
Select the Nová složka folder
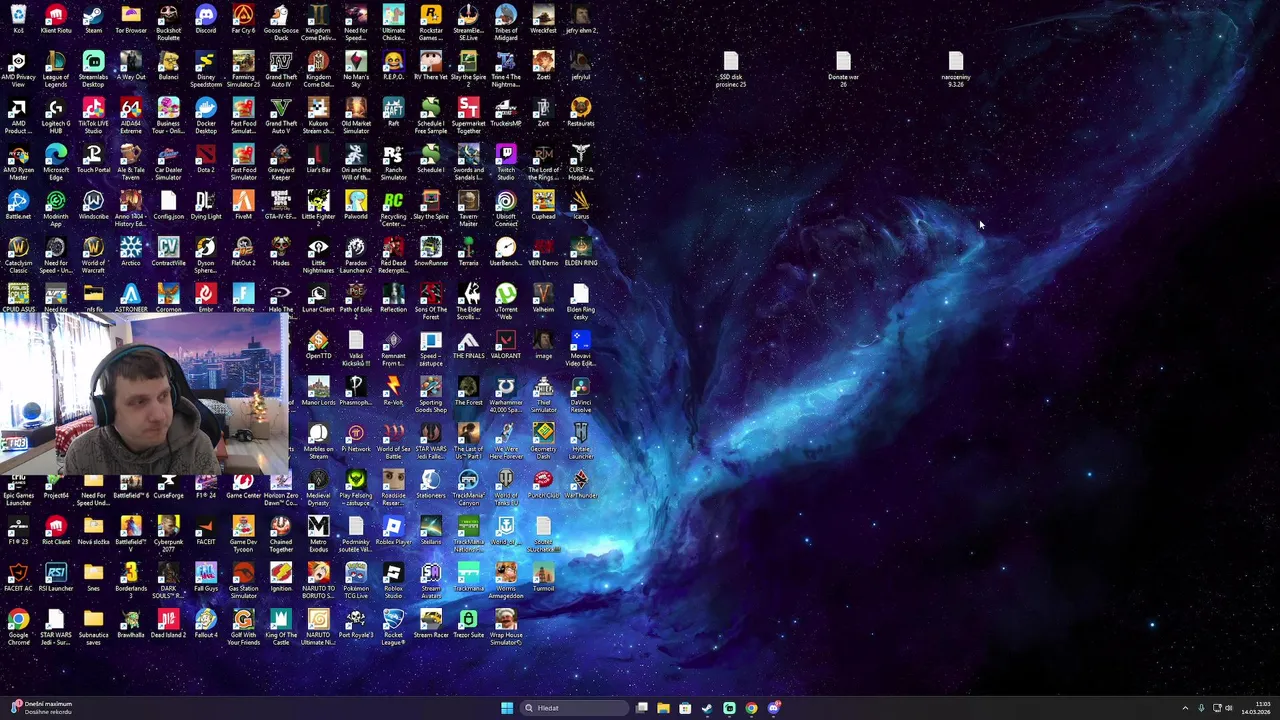click(x=93, y=531)
